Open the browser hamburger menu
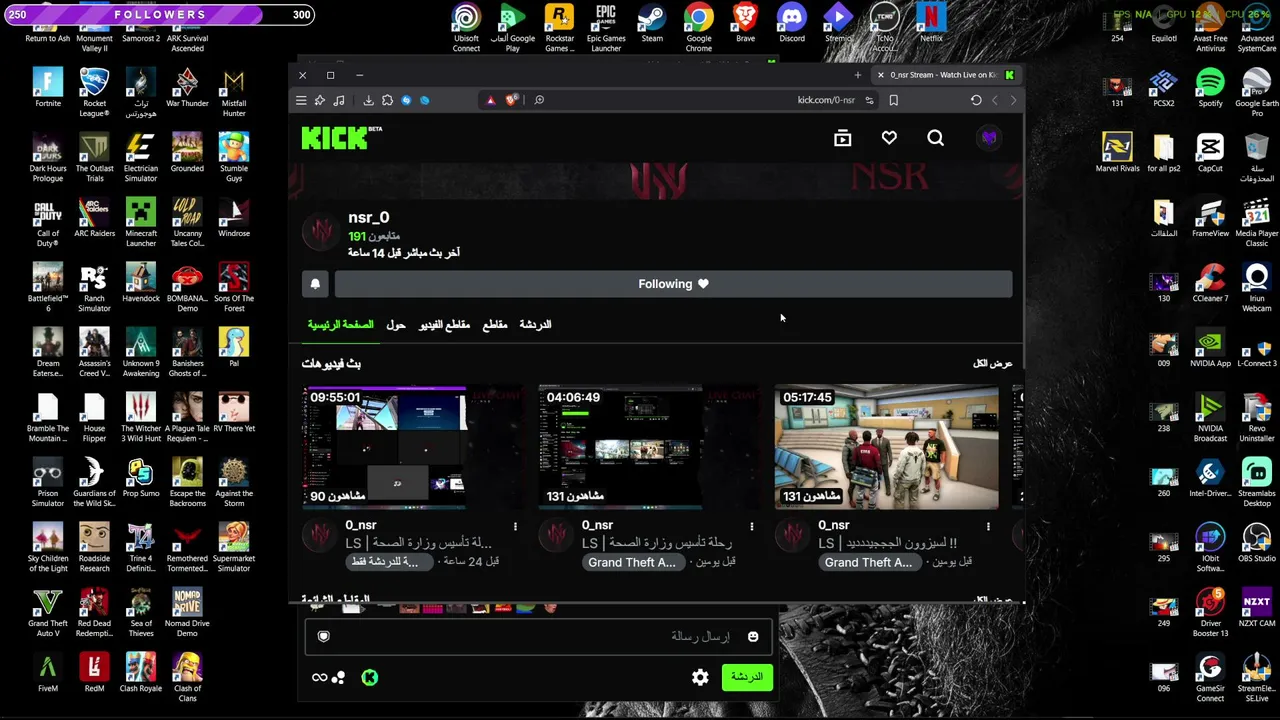This screenshot has width=1280, height=720. pyautogui.click(x=301, y=100)
